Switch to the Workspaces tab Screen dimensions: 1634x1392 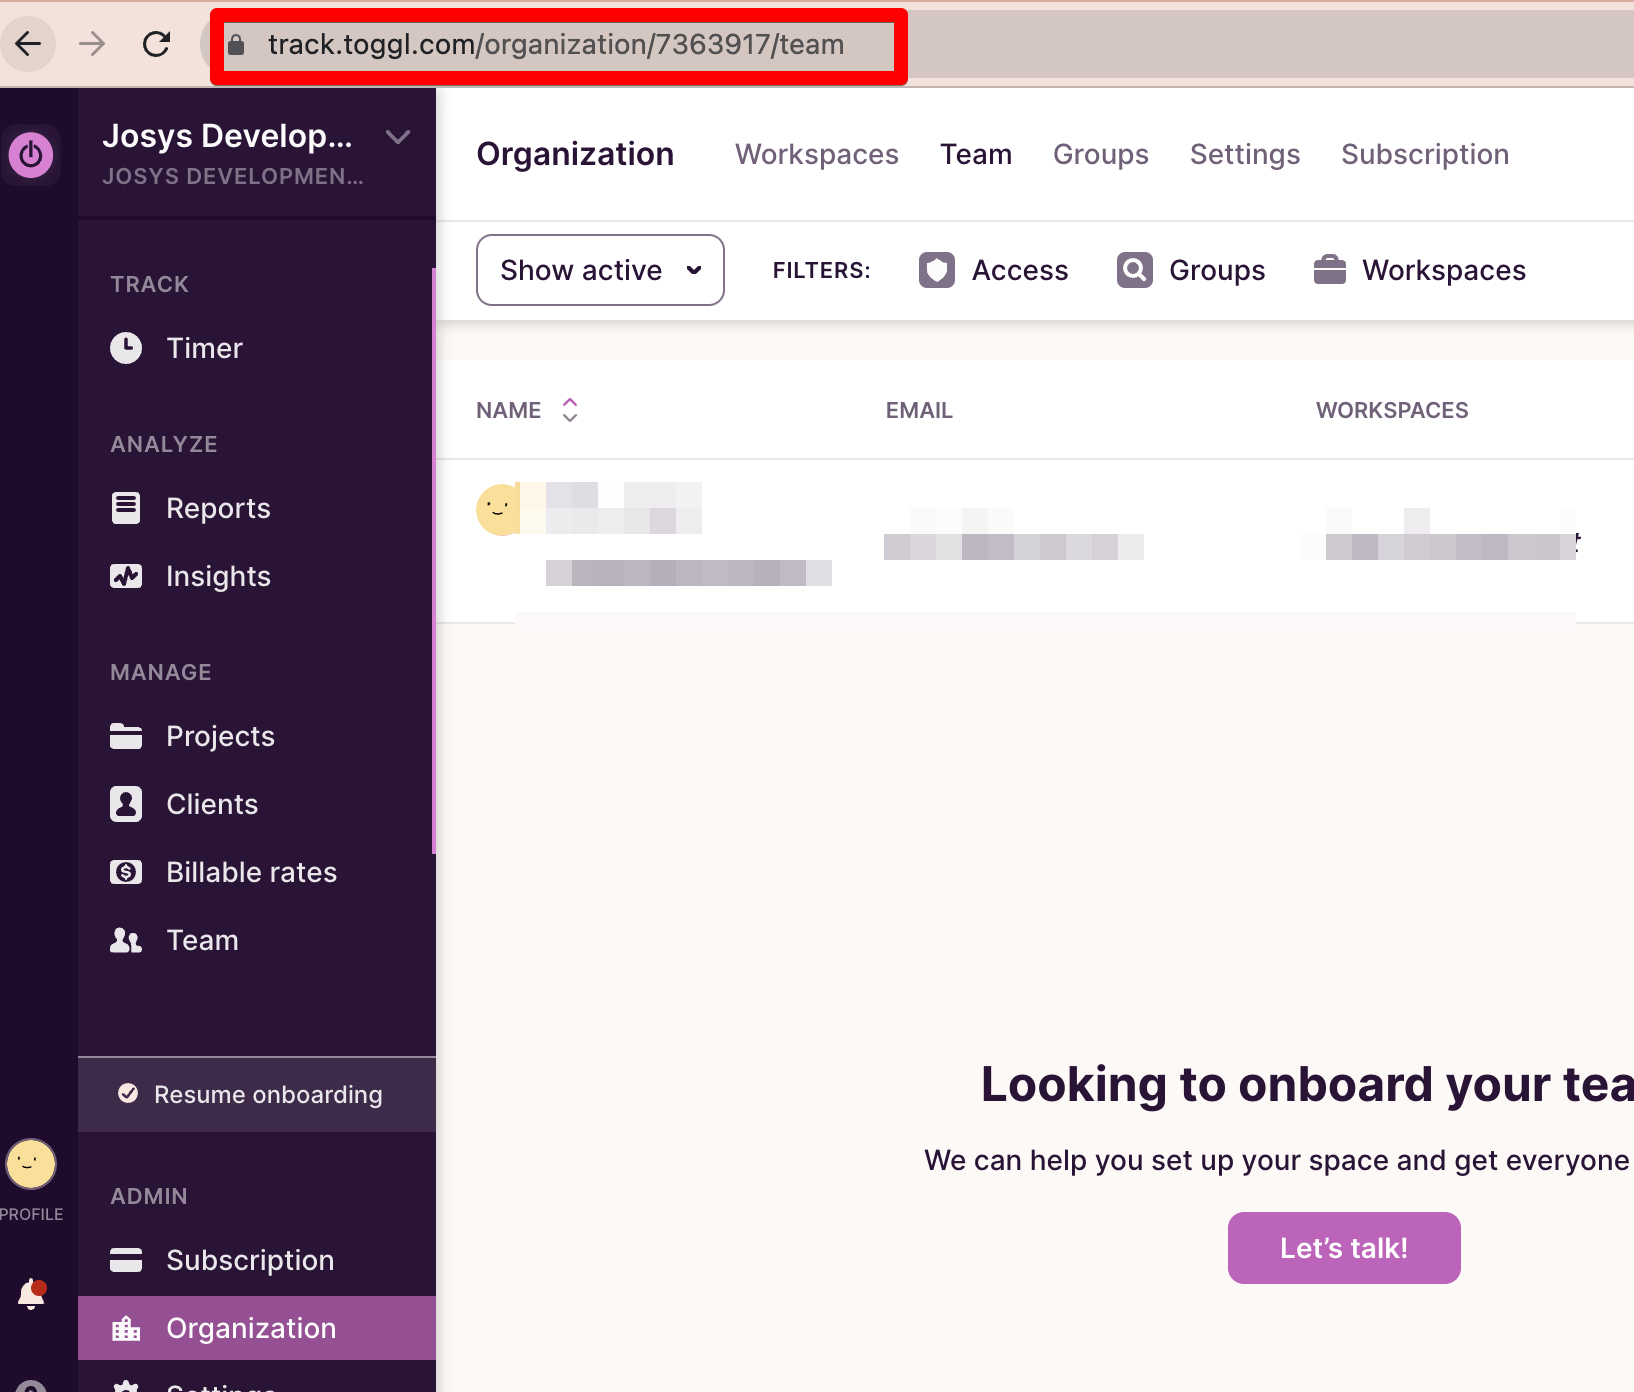point(816,154)
